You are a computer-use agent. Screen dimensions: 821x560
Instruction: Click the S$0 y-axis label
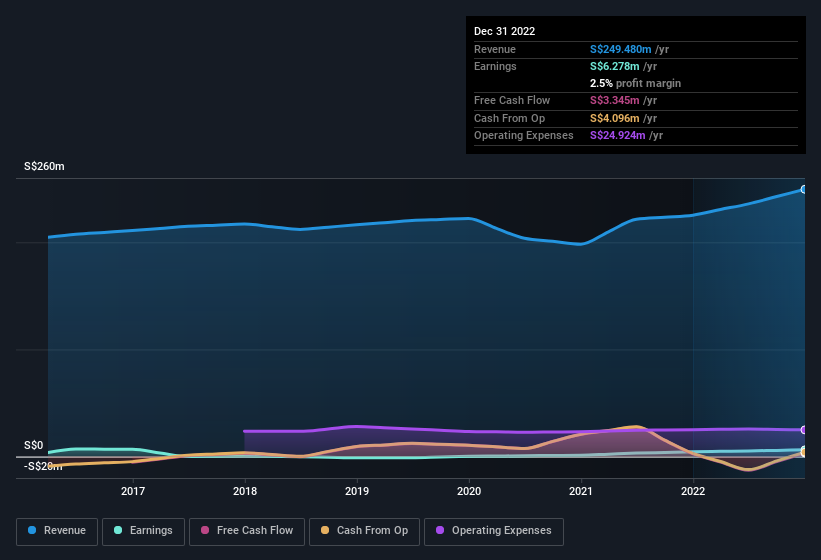[34, 445]
